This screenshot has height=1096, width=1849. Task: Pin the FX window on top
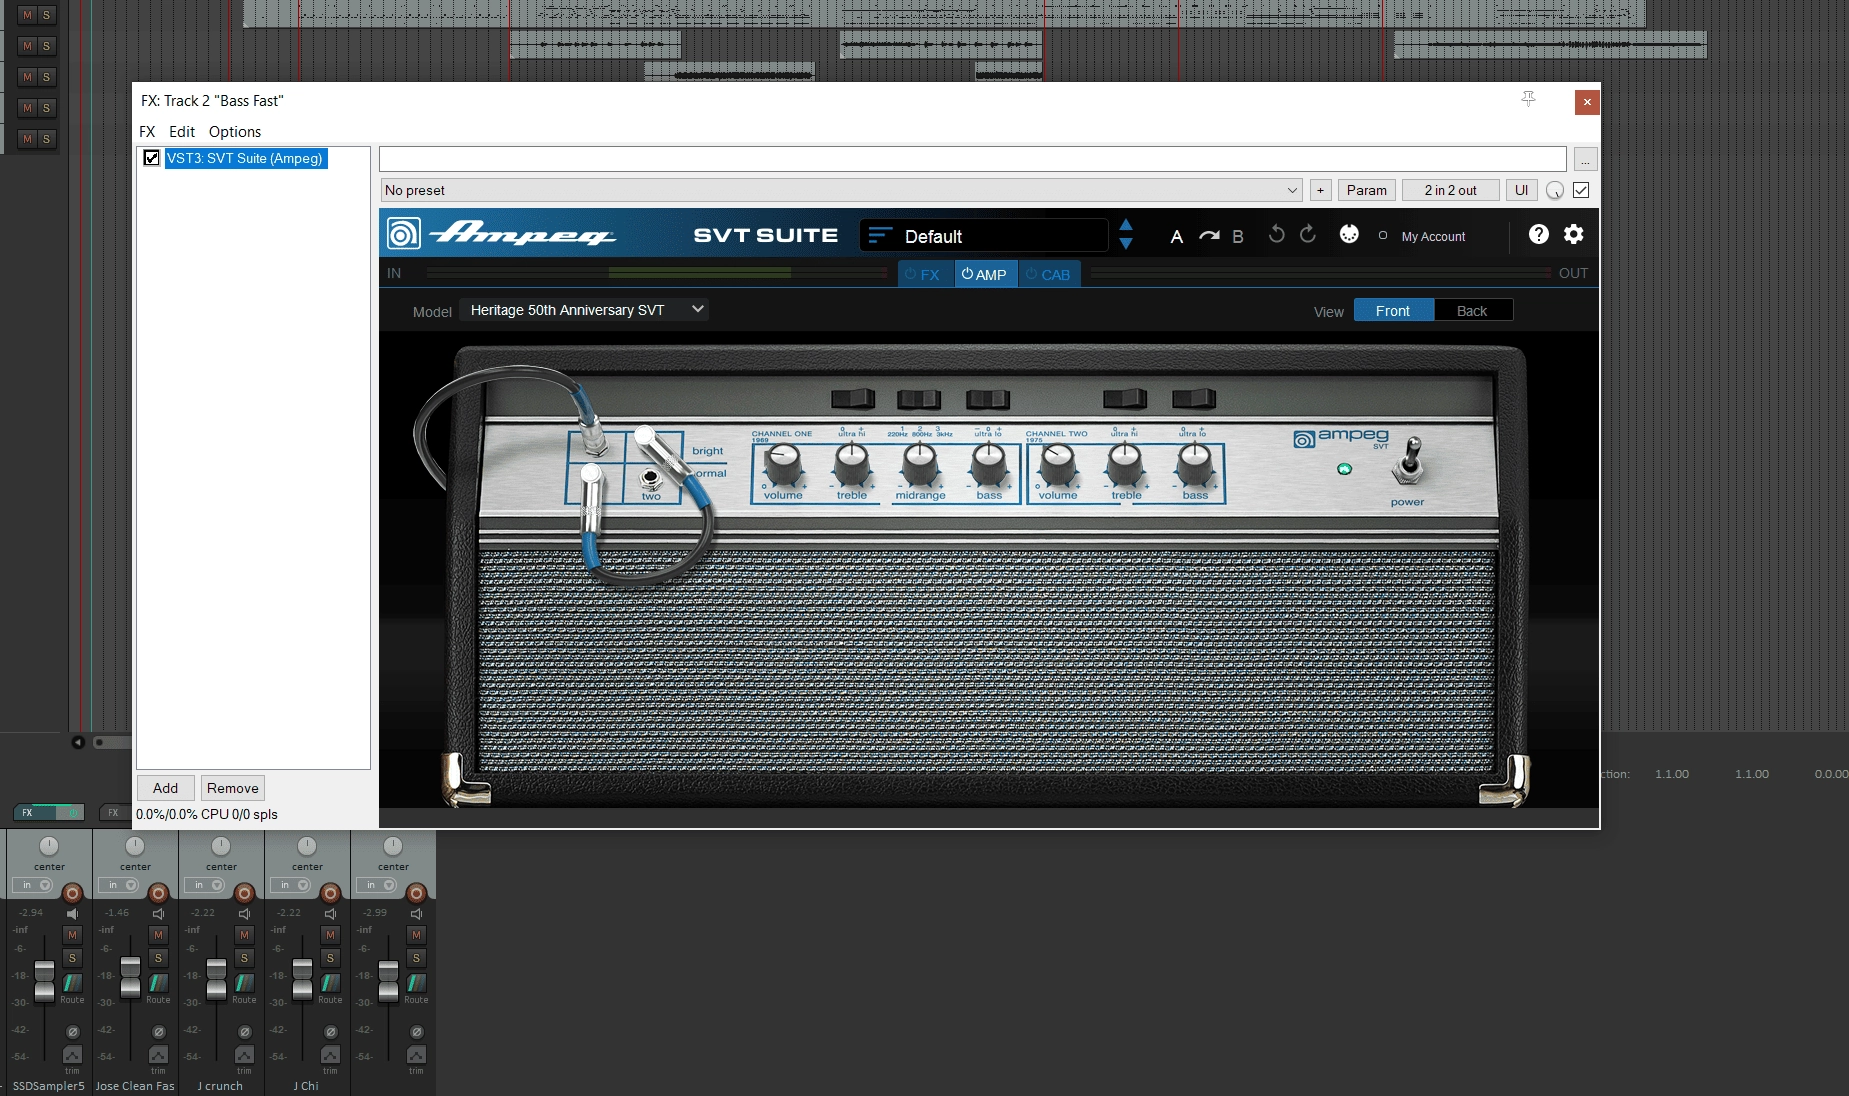click(1528, 98)
